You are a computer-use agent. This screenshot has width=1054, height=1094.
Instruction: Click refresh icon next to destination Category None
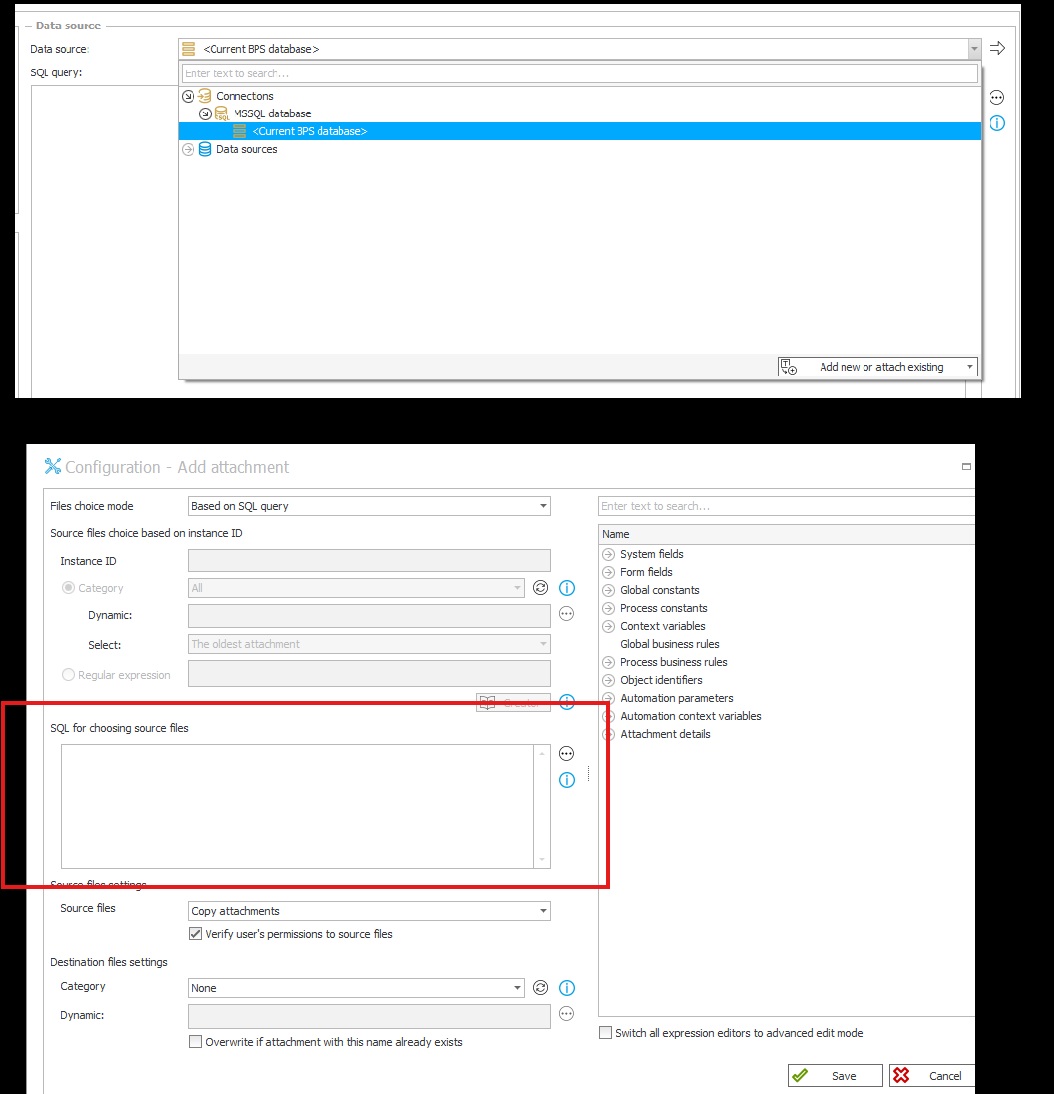coord(541,988)
